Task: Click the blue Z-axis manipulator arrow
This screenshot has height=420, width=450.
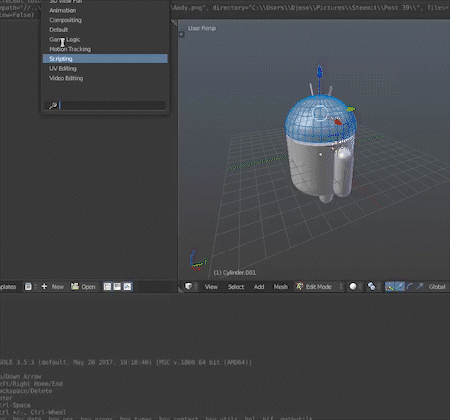Action: tap(319, 72)
